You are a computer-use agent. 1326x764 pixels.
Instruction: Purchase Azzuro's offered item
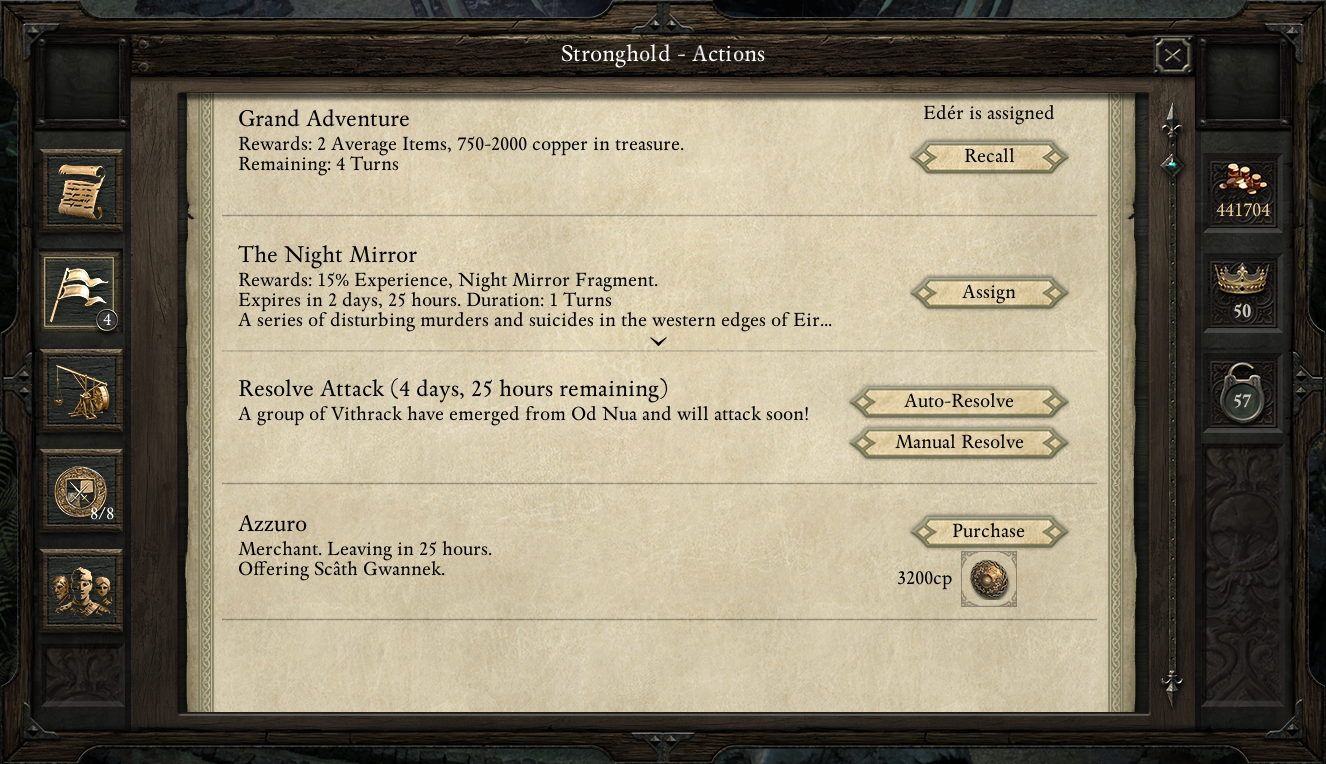[x=989, y=531]
